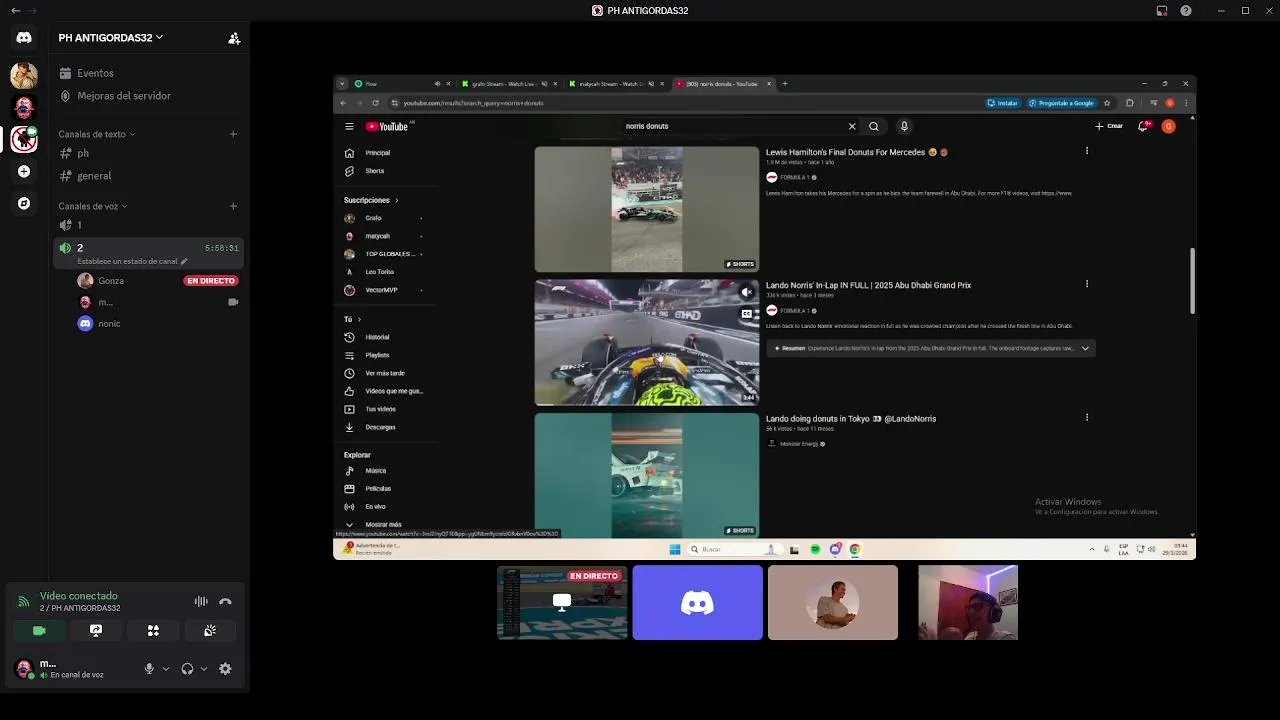The width and height of the screenshot is (1280, 720).
Task: Click the YouTube Crear button
Action: pos(1109,126)
